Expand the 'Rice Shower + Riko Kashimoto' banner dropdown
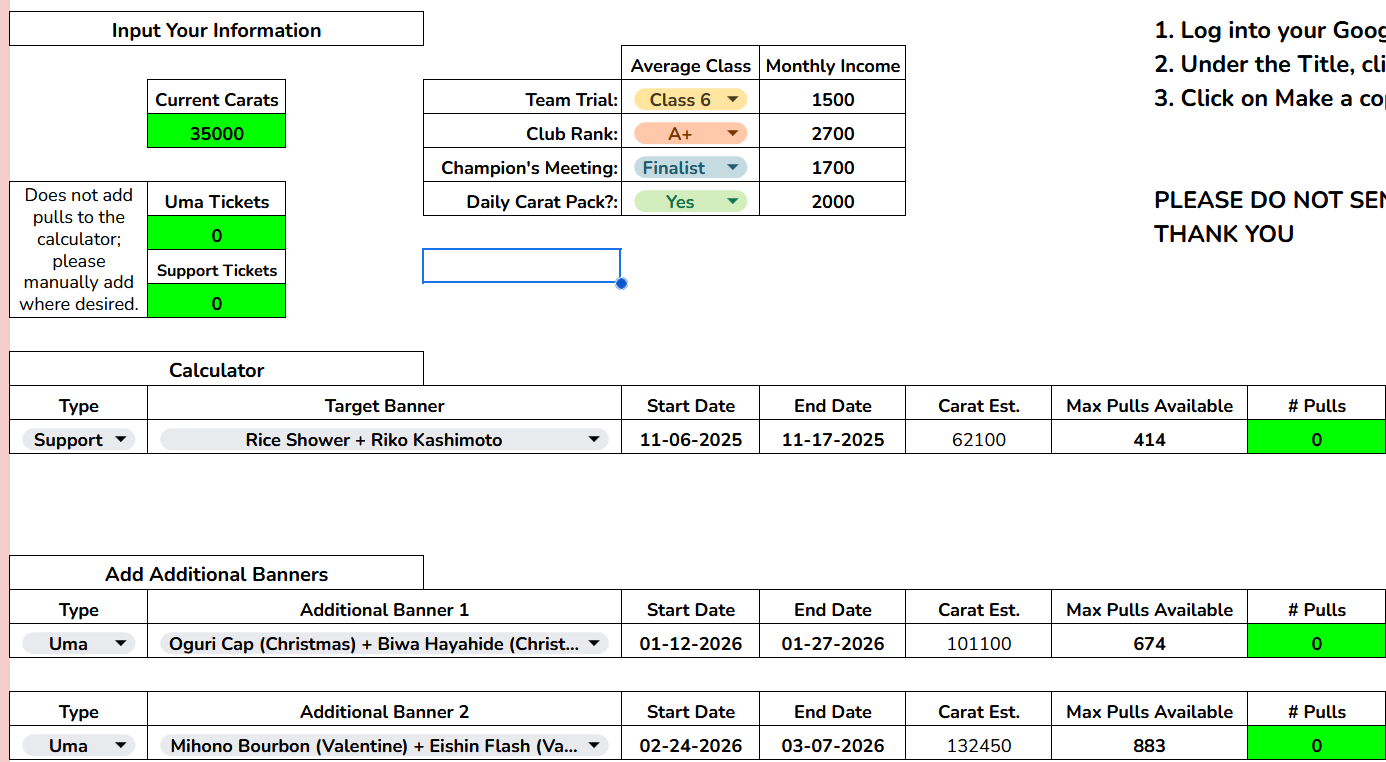 pos(384,440)
